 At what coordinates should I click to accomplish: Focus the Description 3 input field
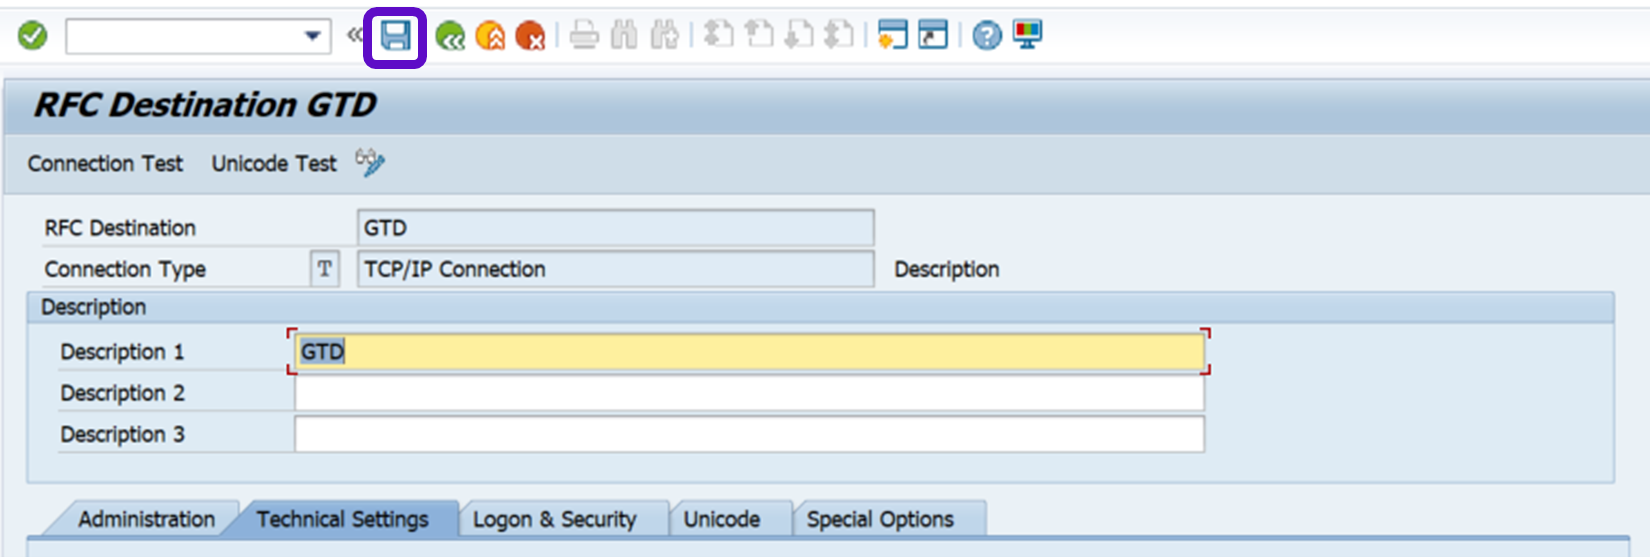[748, 435]
